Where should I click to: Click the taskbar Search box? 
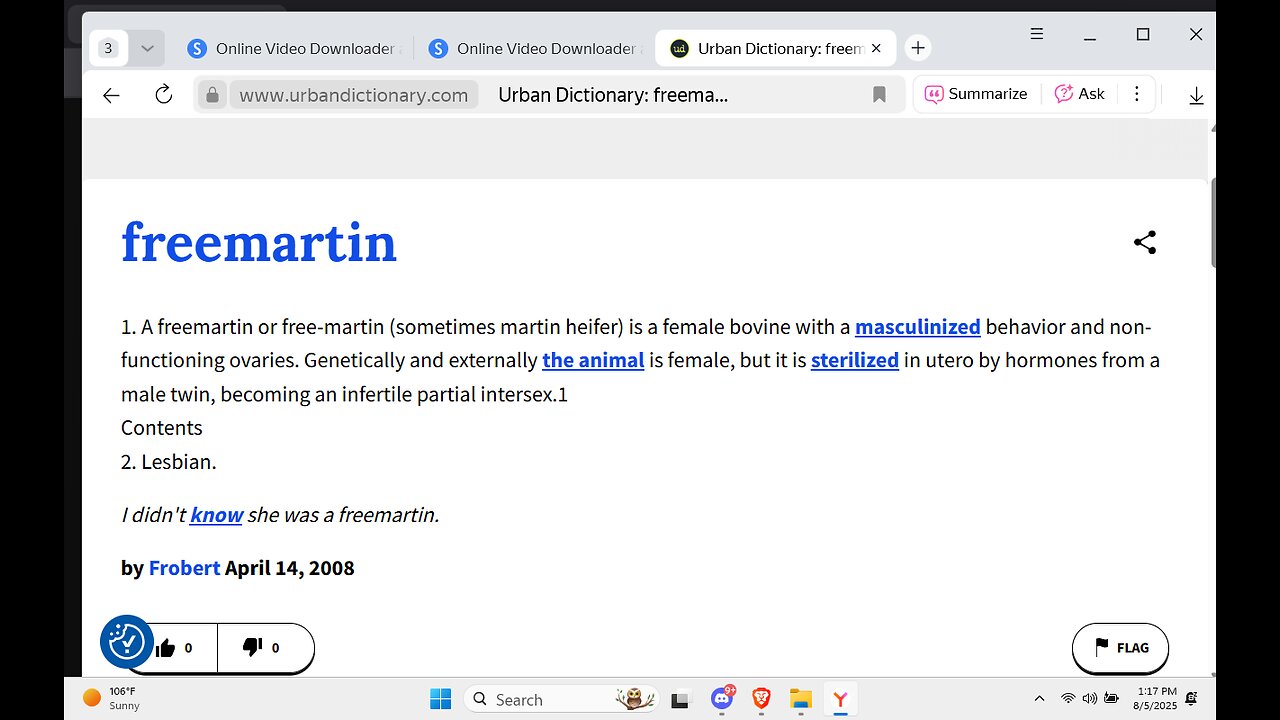coord(563,699)
